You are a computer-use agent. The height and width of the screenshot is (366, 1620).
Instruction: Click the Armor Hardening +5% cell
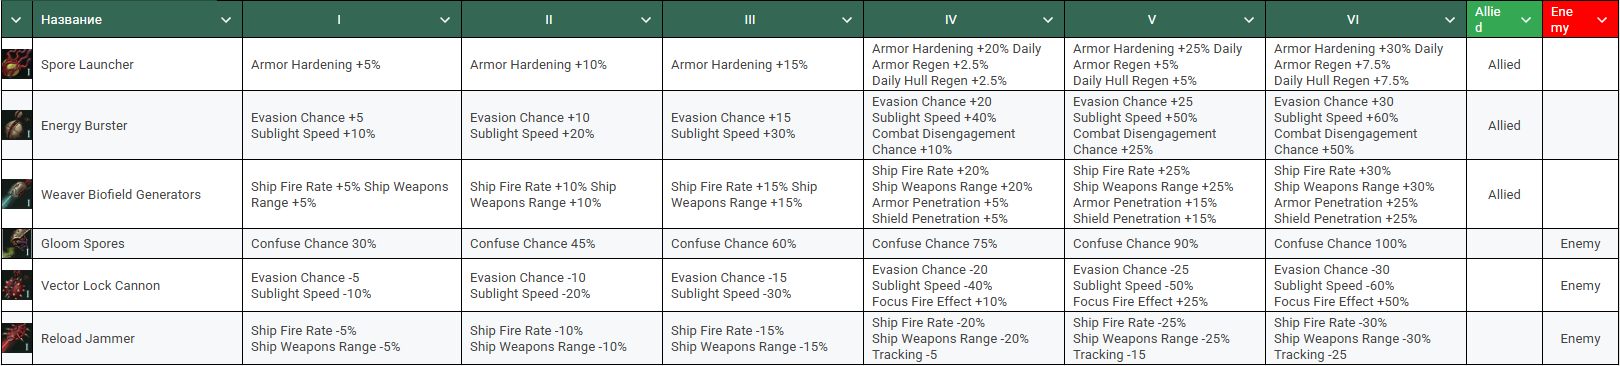pos(351,64)
